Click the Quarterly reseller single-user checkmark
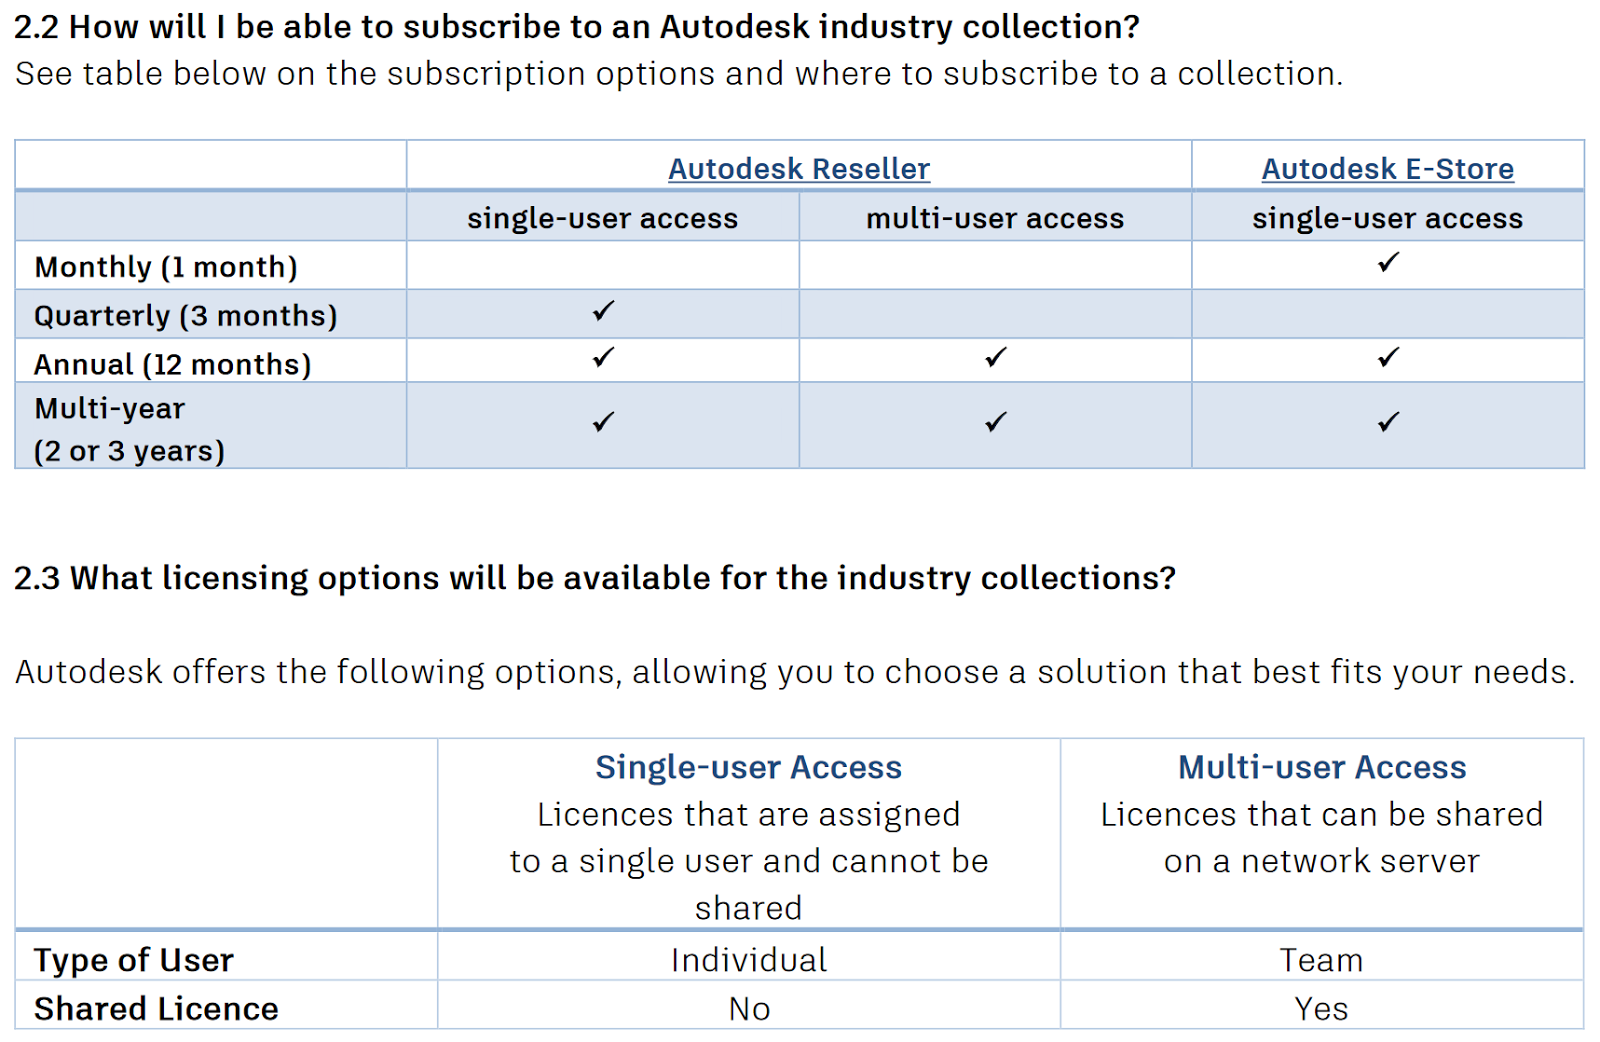 tap(603, 311)
